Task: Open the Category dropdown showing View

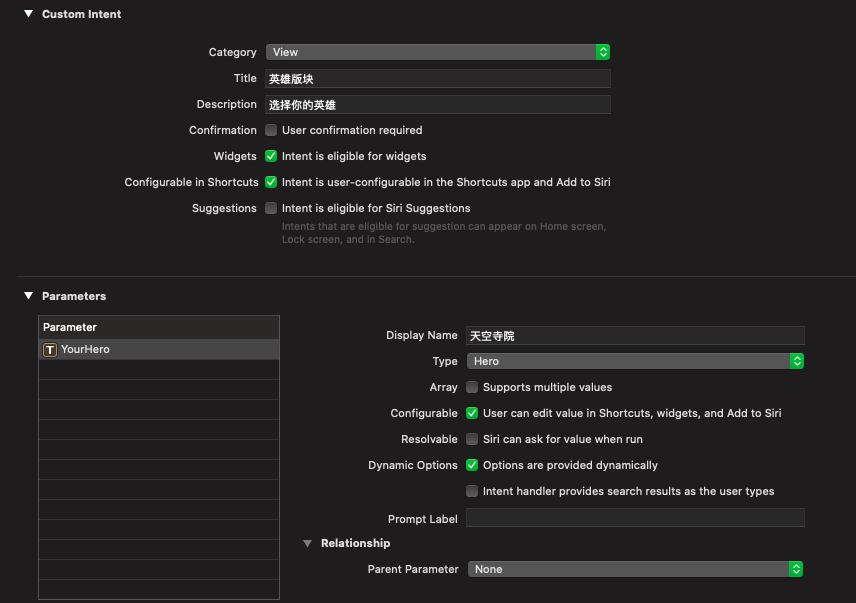Action: [437, 52]
